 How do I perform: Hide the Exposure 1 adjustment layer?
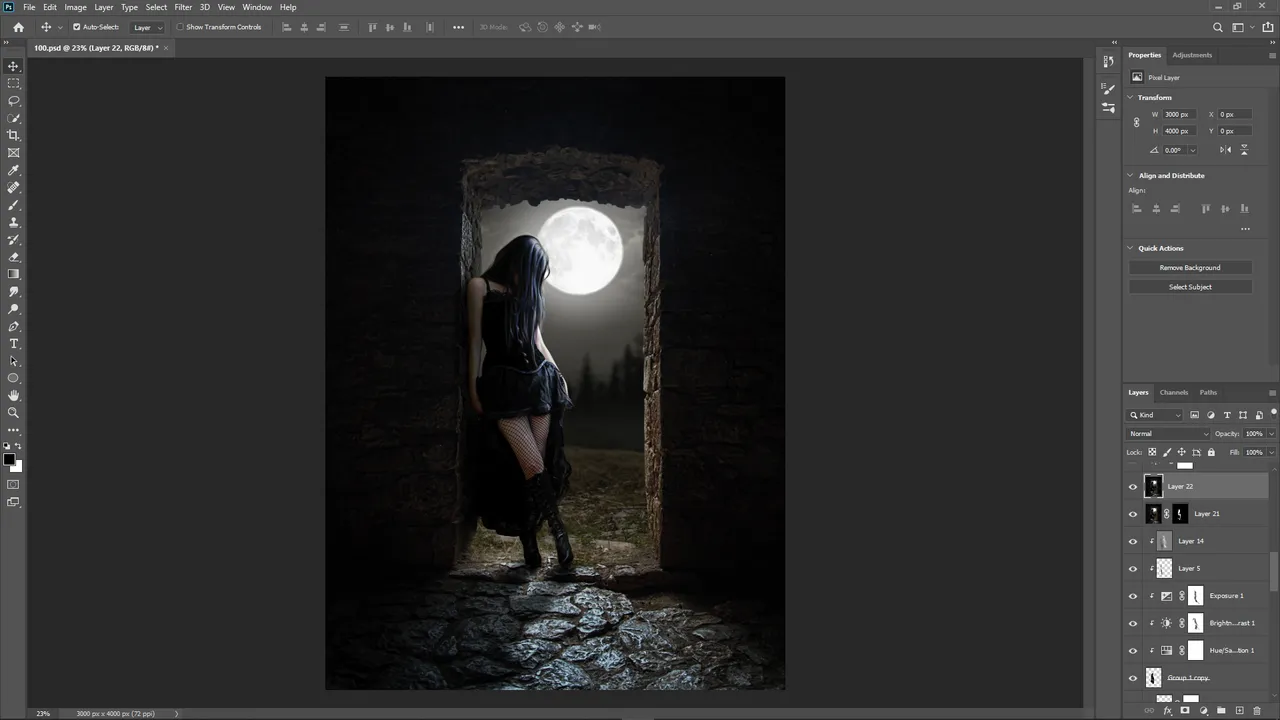pyautogui.click(x=1133, y=596)
